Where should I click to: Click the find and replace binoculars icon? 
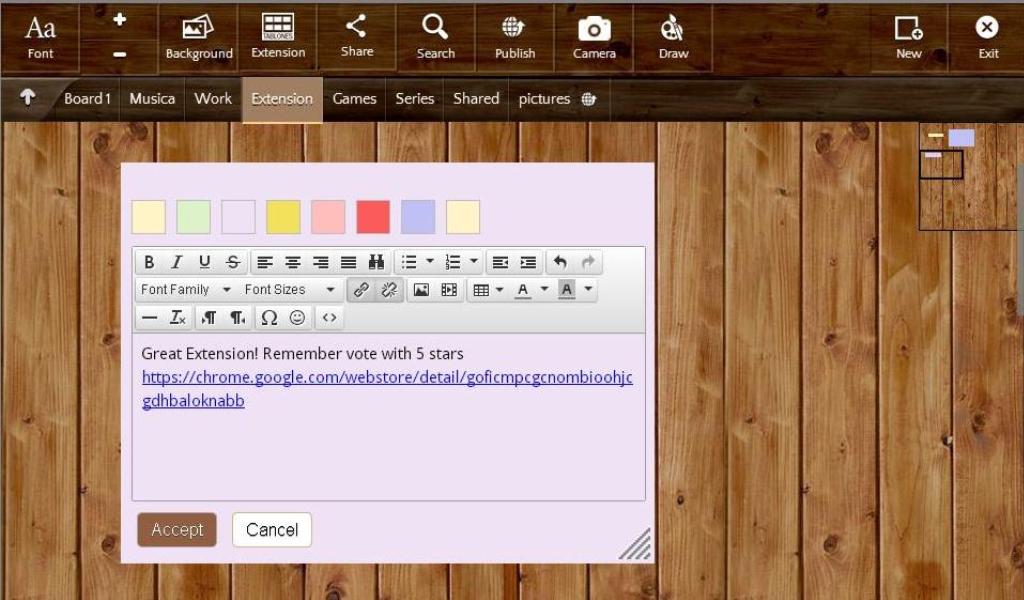pyautogui.click(x=376, y=262)
